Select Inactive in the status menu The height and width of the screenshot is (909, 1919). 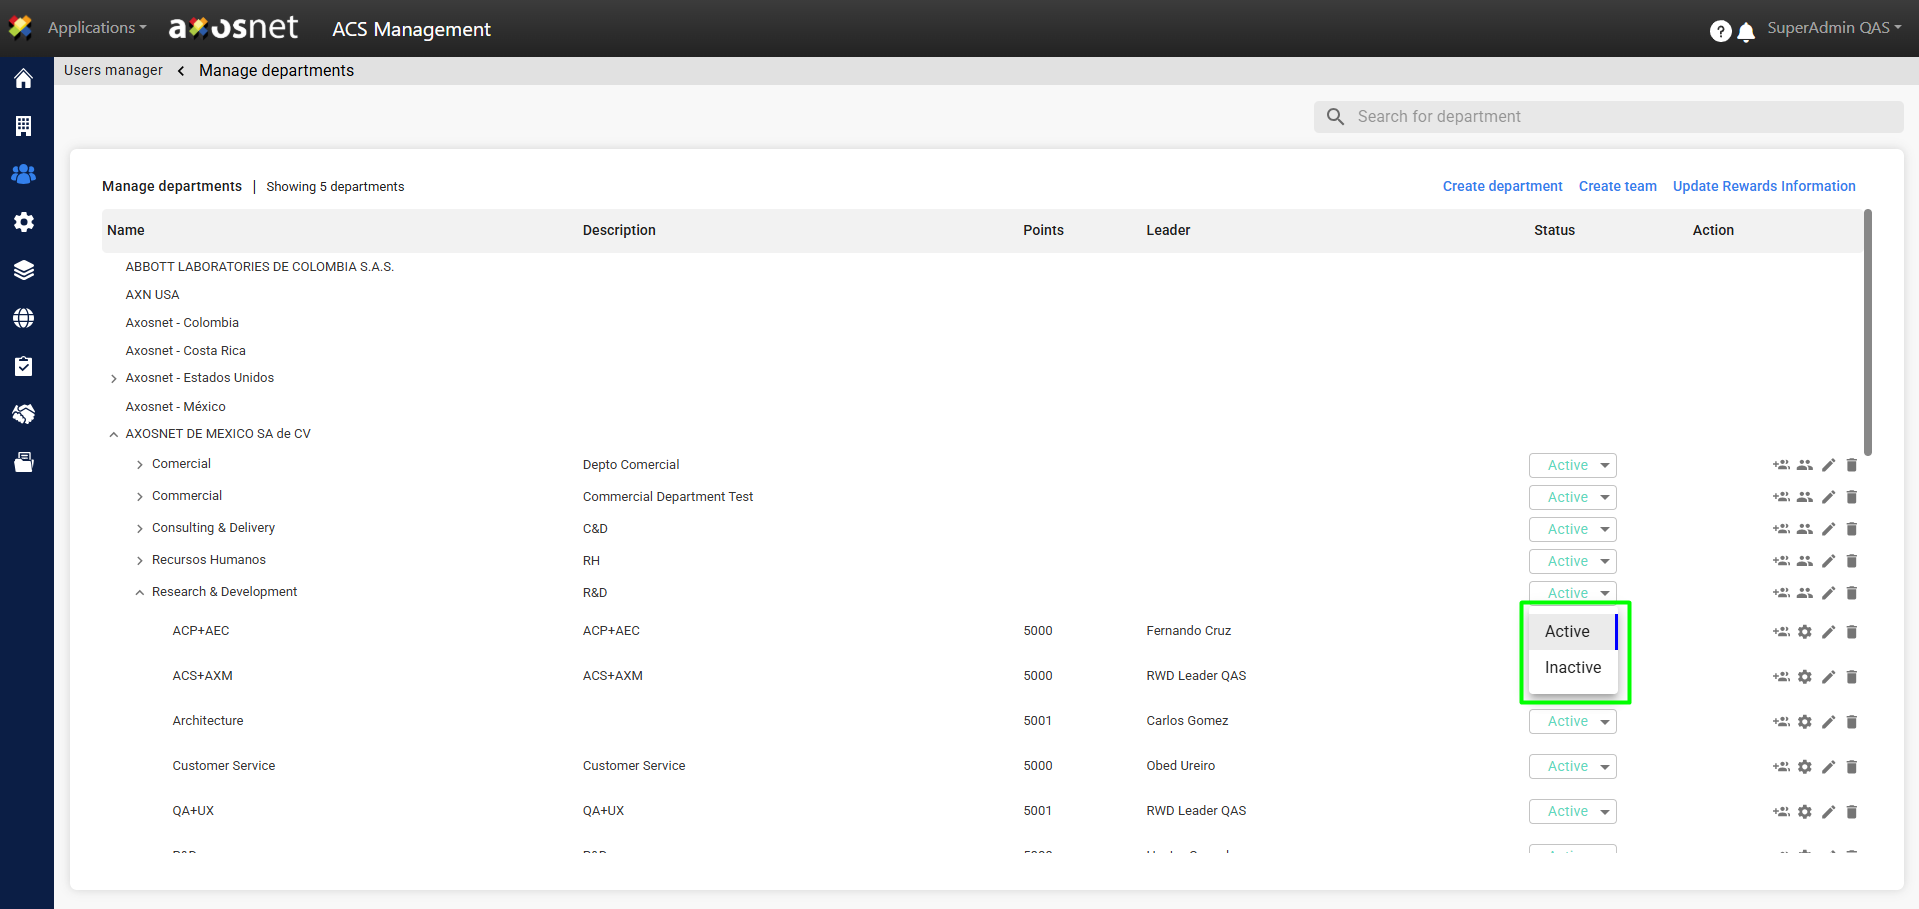(x=1573, y=668)
